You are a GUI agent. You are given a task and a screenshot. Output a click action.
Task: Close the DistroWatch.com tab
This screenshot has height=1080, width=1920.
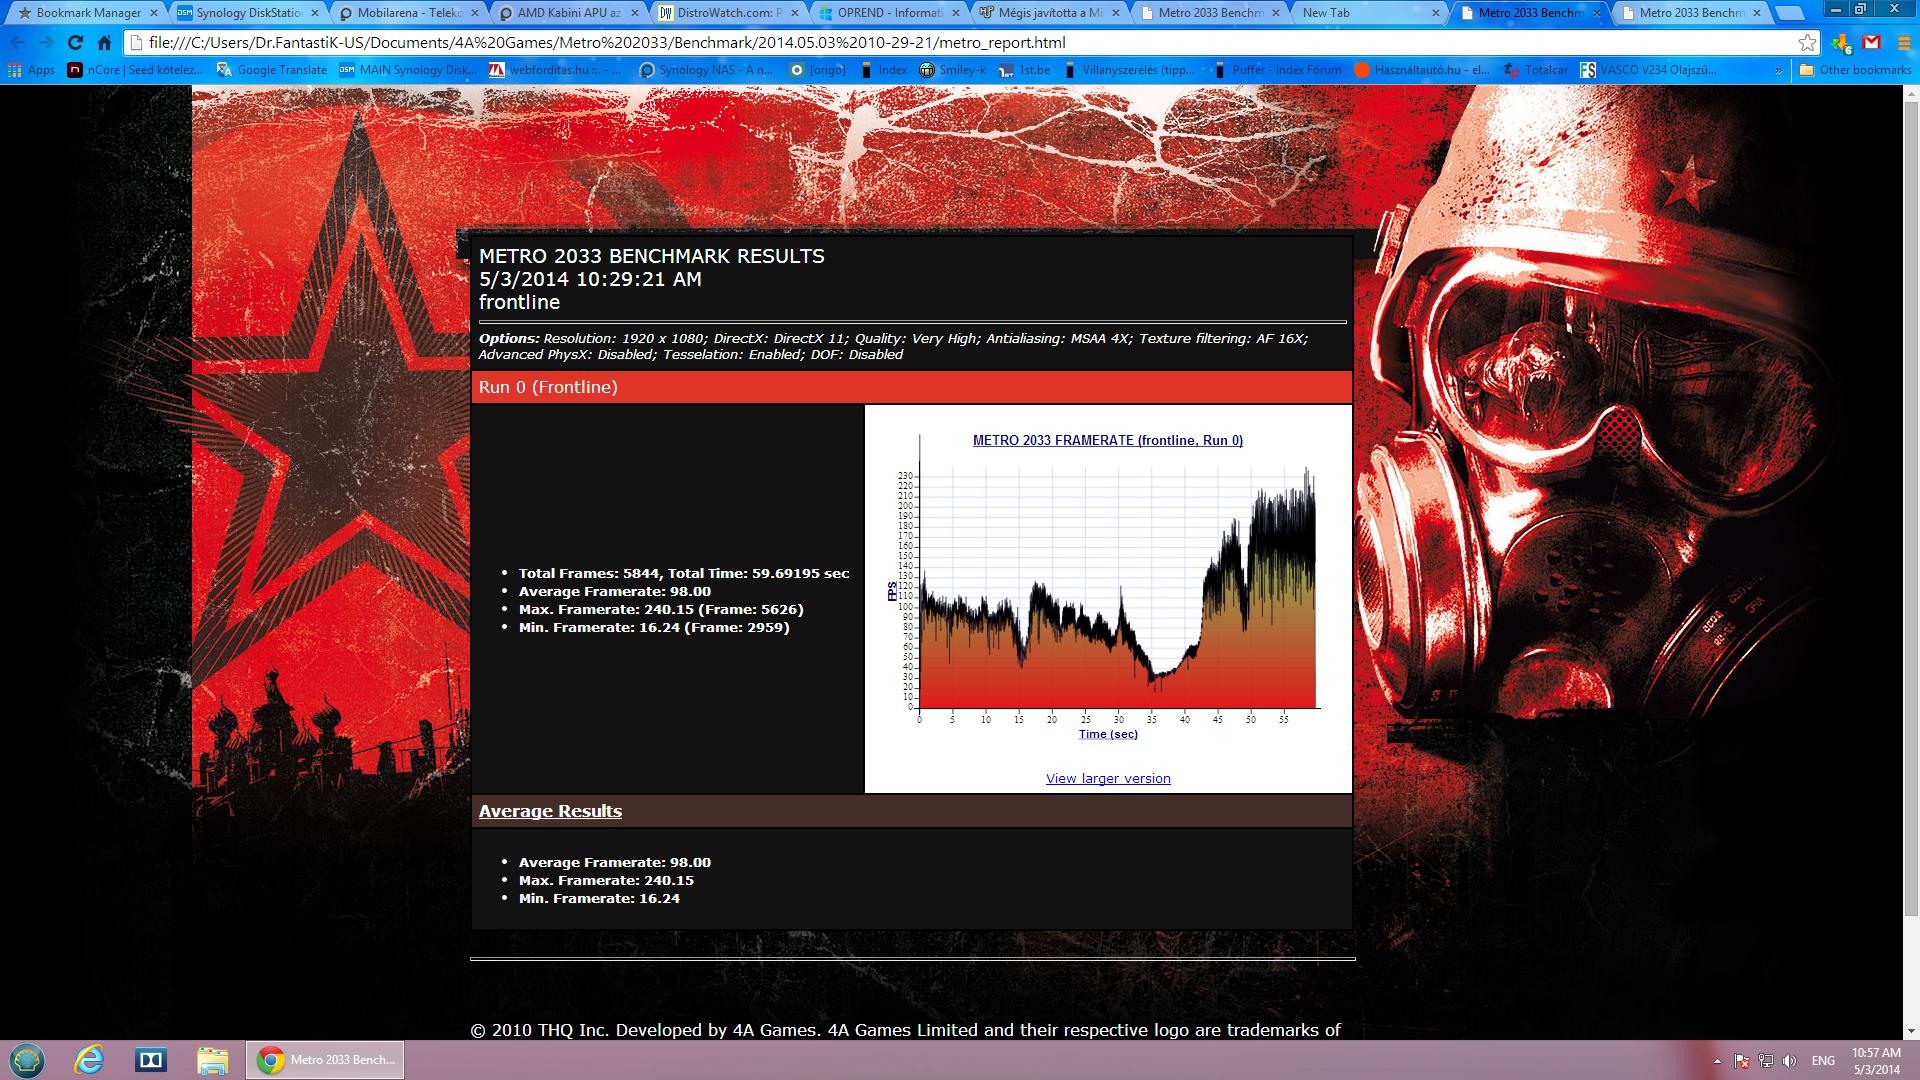pyautogui.click(x=794, y=13)
